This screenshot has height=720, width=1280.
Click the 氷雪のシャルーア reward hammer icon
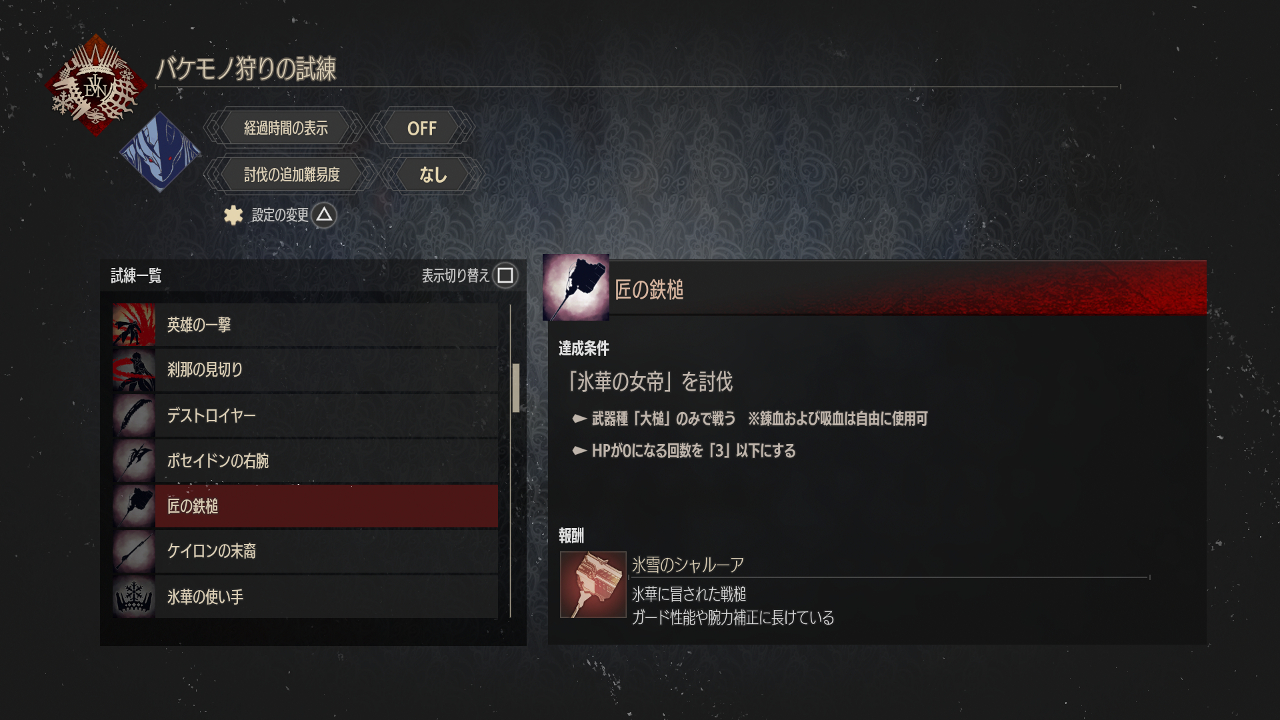tap(593, 584)
